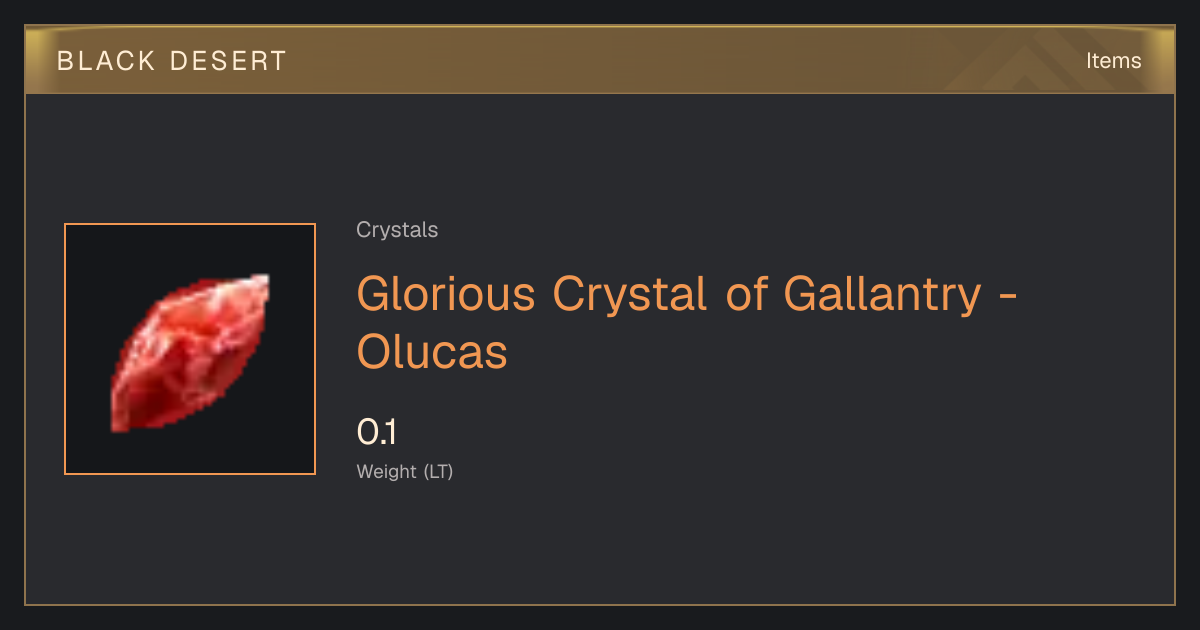Click the red crystal item icon

[190, 349]
